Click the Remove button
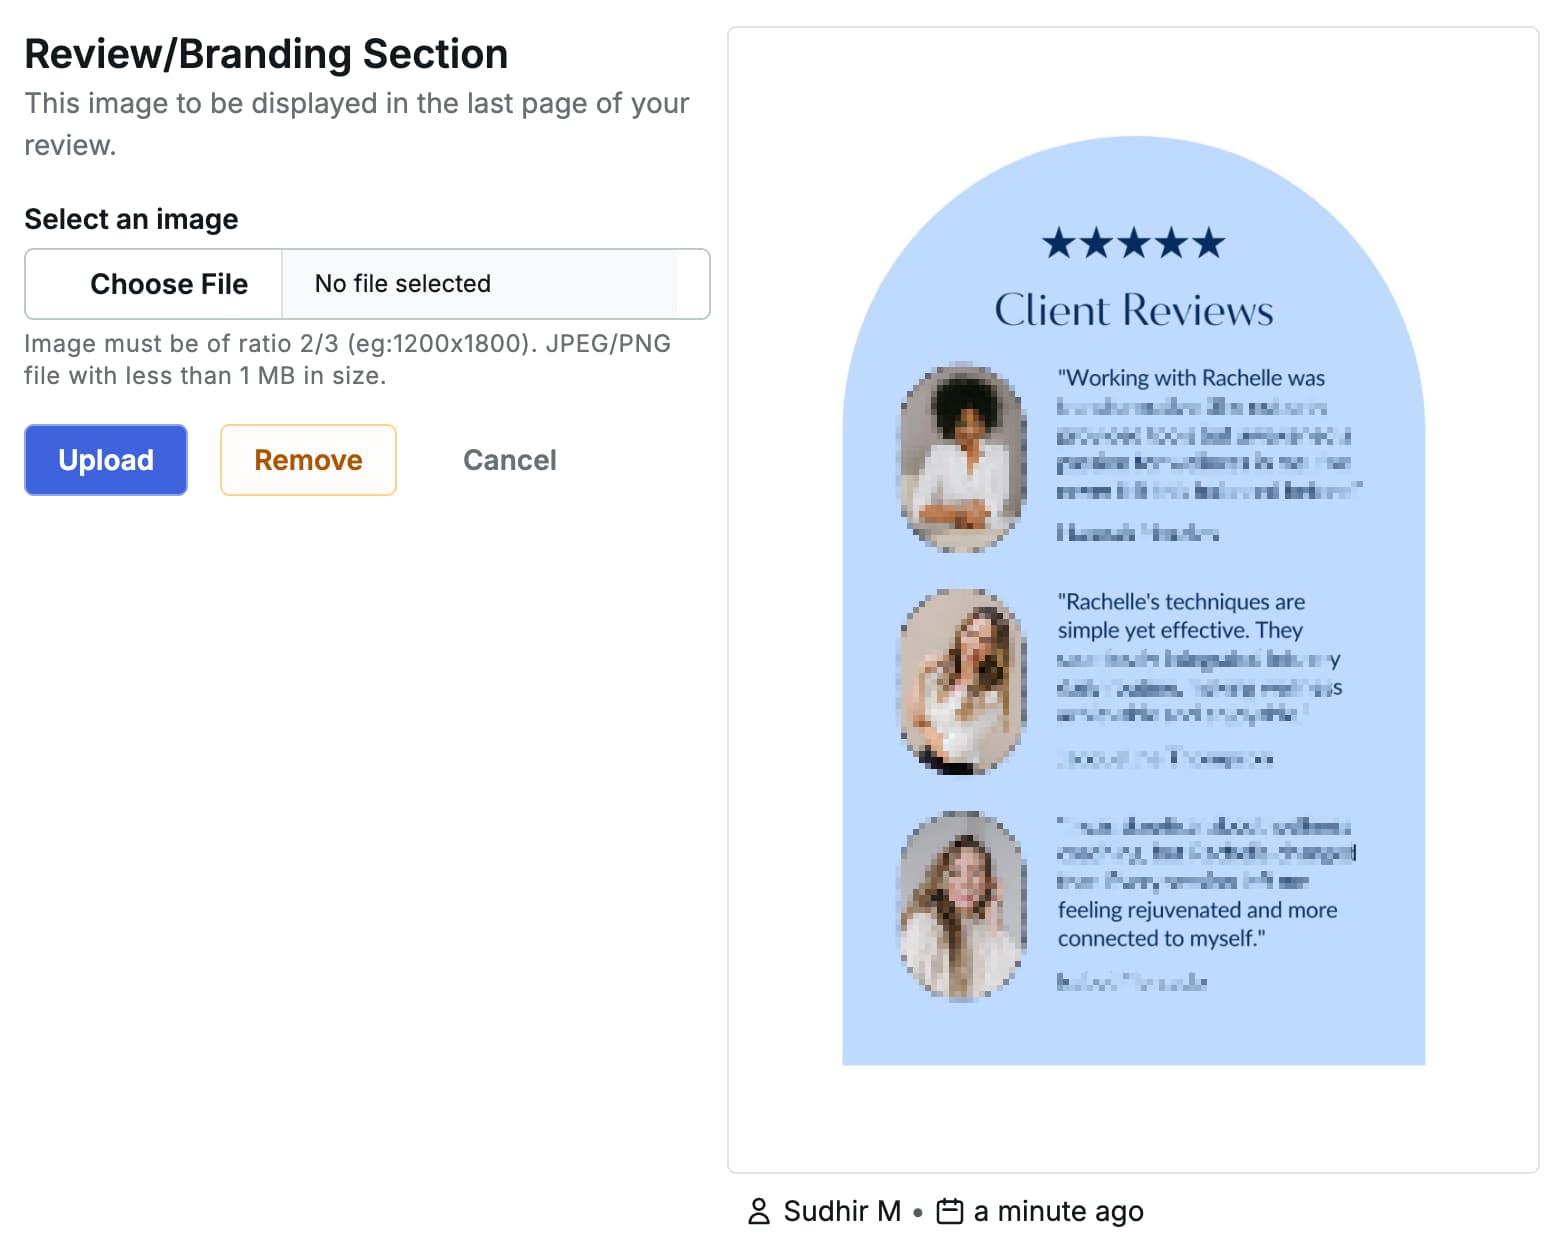Viewport: 1562px width, 1250px height. click(x=307, y=460)
